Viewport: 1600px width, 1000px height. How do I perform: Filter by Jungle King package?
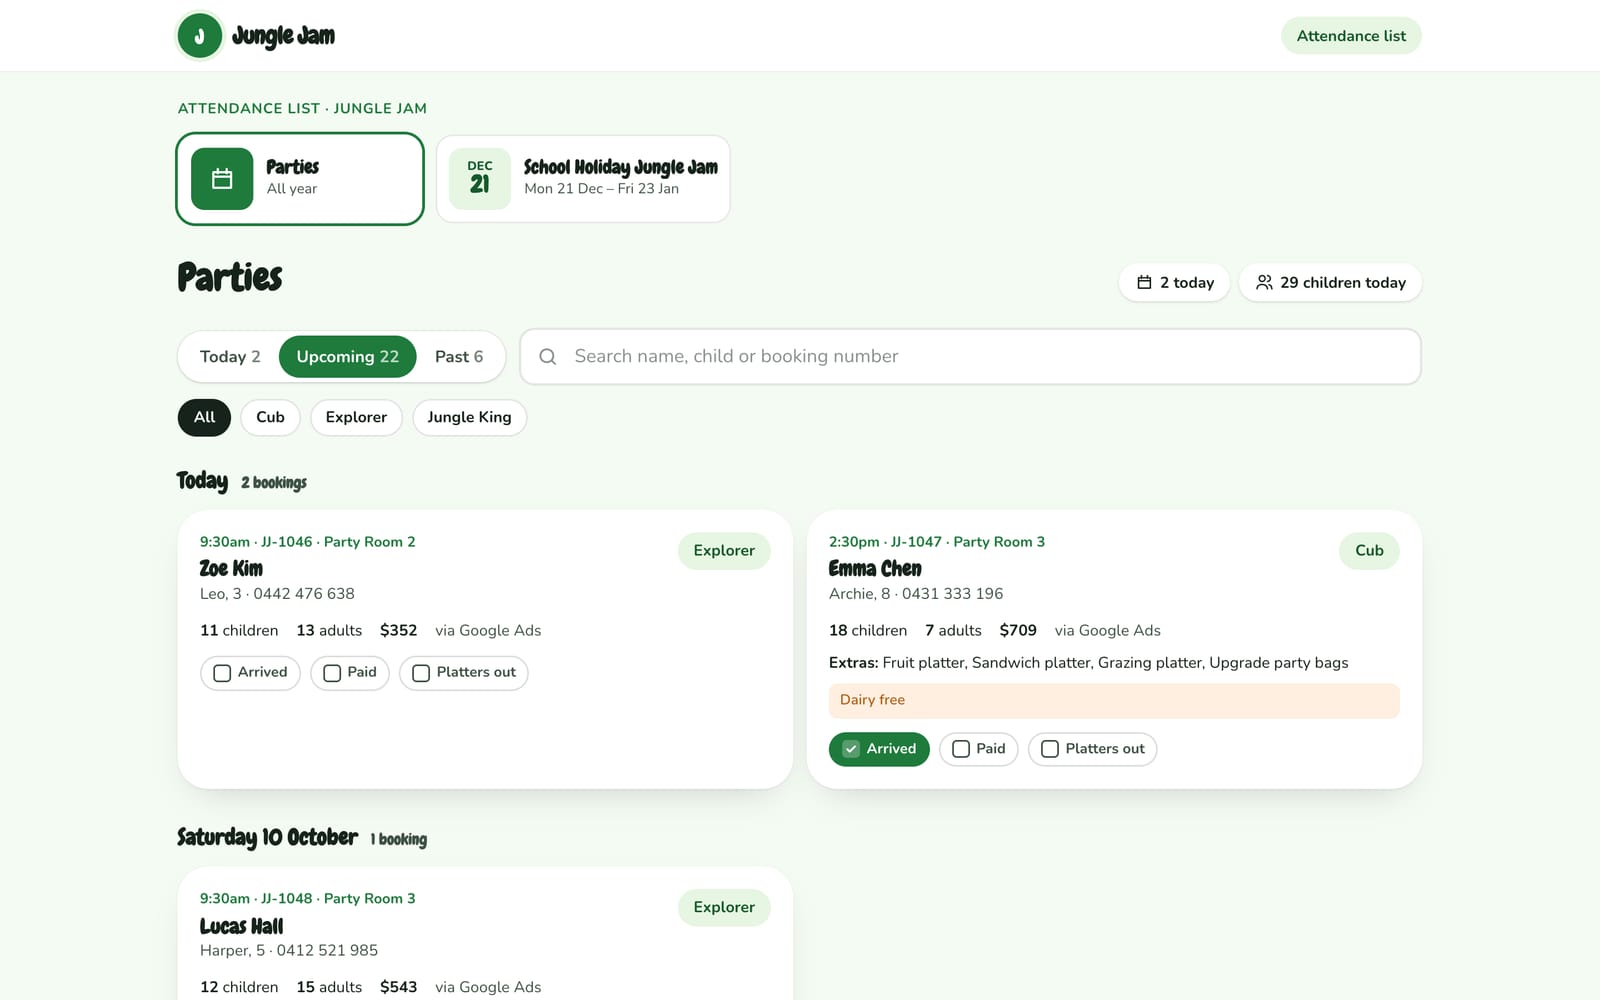pos(469,417)
